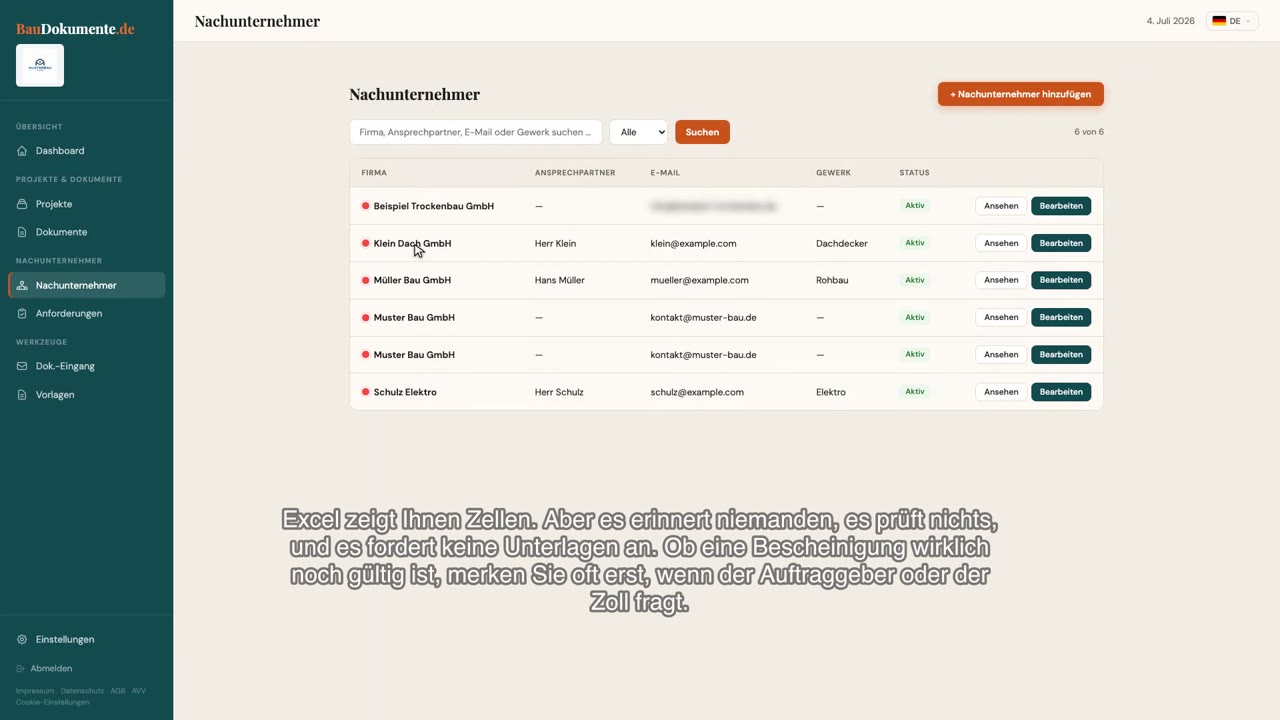Open the AGB footer link
The height and width of the screenshot is (720, 1280).
pyautogui.click(x=118, y=691)
